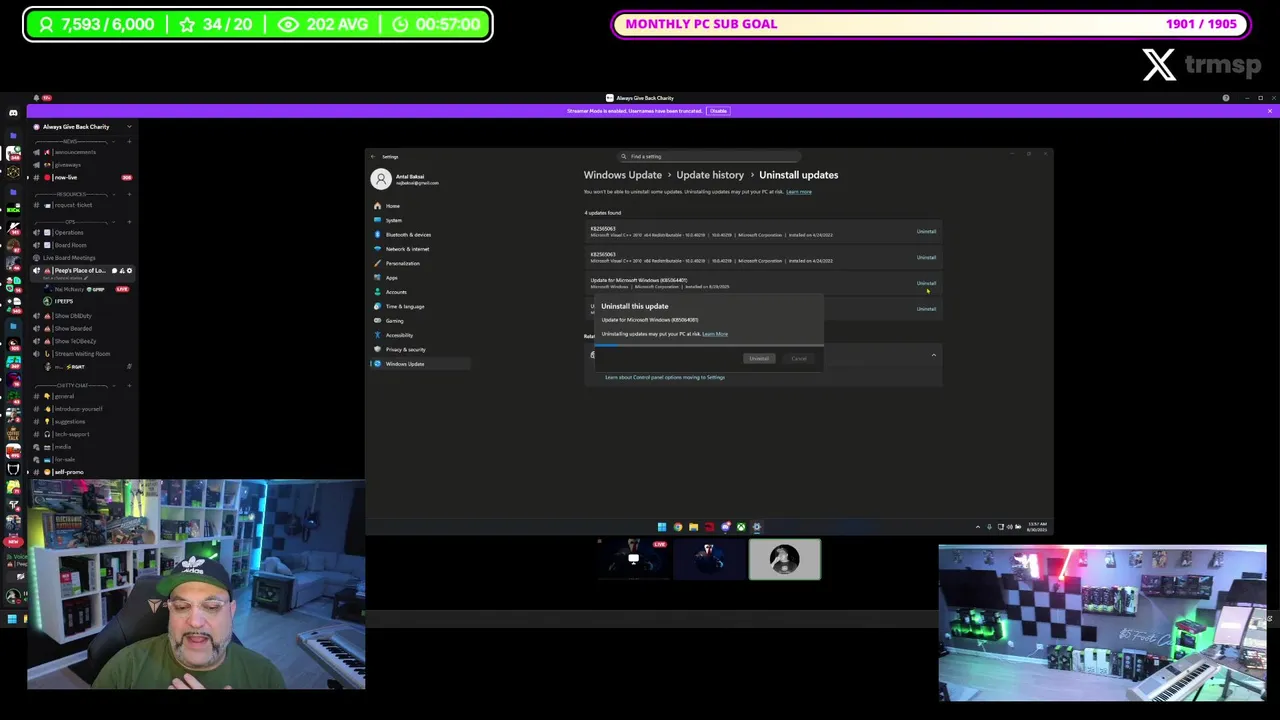Select highlighted avatar participant tile
This screenshot has width=1280, height=720.
click(x=785, y=559)
